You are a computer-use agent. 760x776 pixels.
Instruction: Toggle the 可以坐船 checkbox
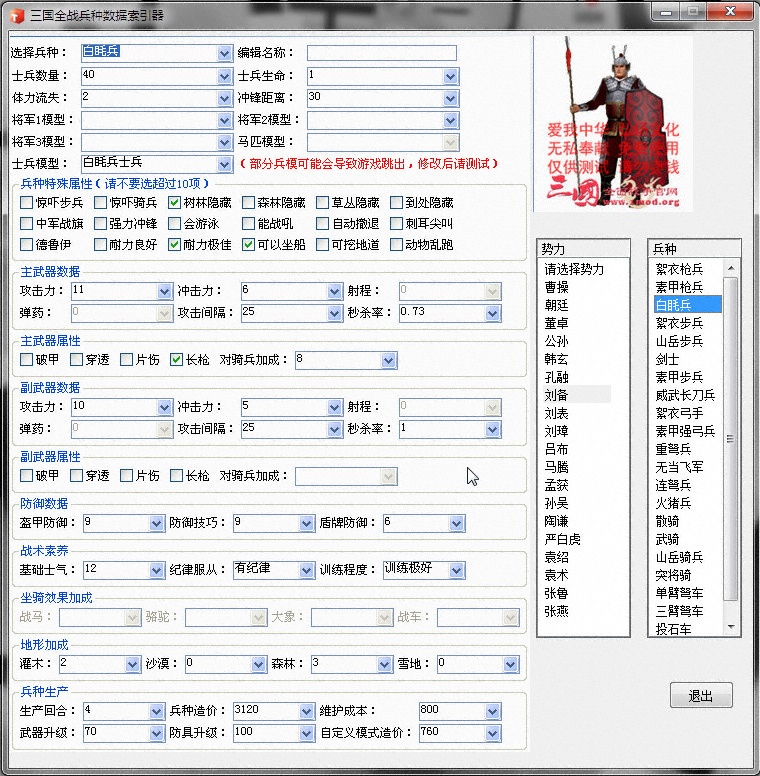[249, 245]
